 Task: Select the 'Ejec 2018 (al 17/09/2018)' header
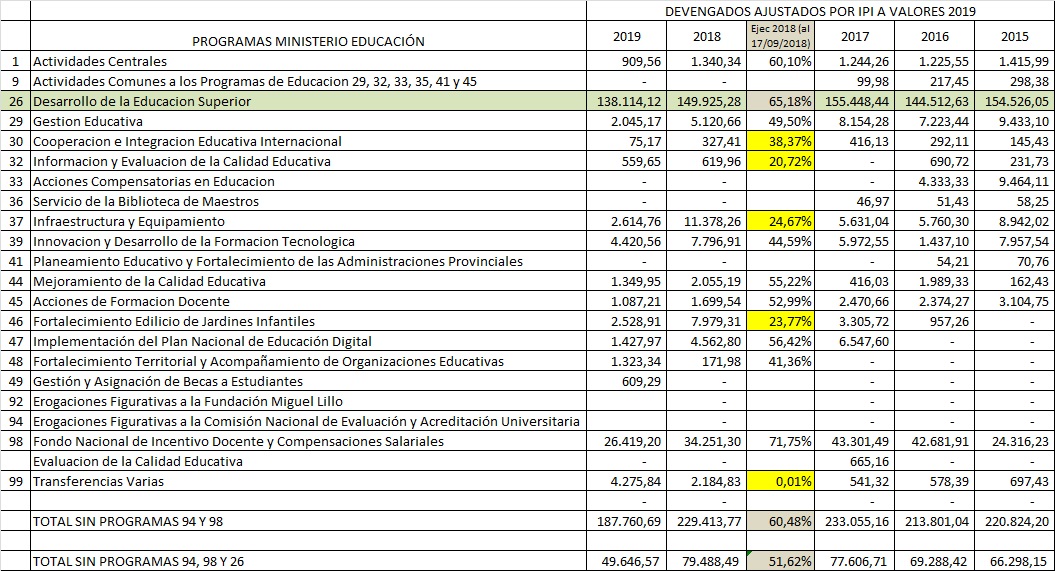782,36
